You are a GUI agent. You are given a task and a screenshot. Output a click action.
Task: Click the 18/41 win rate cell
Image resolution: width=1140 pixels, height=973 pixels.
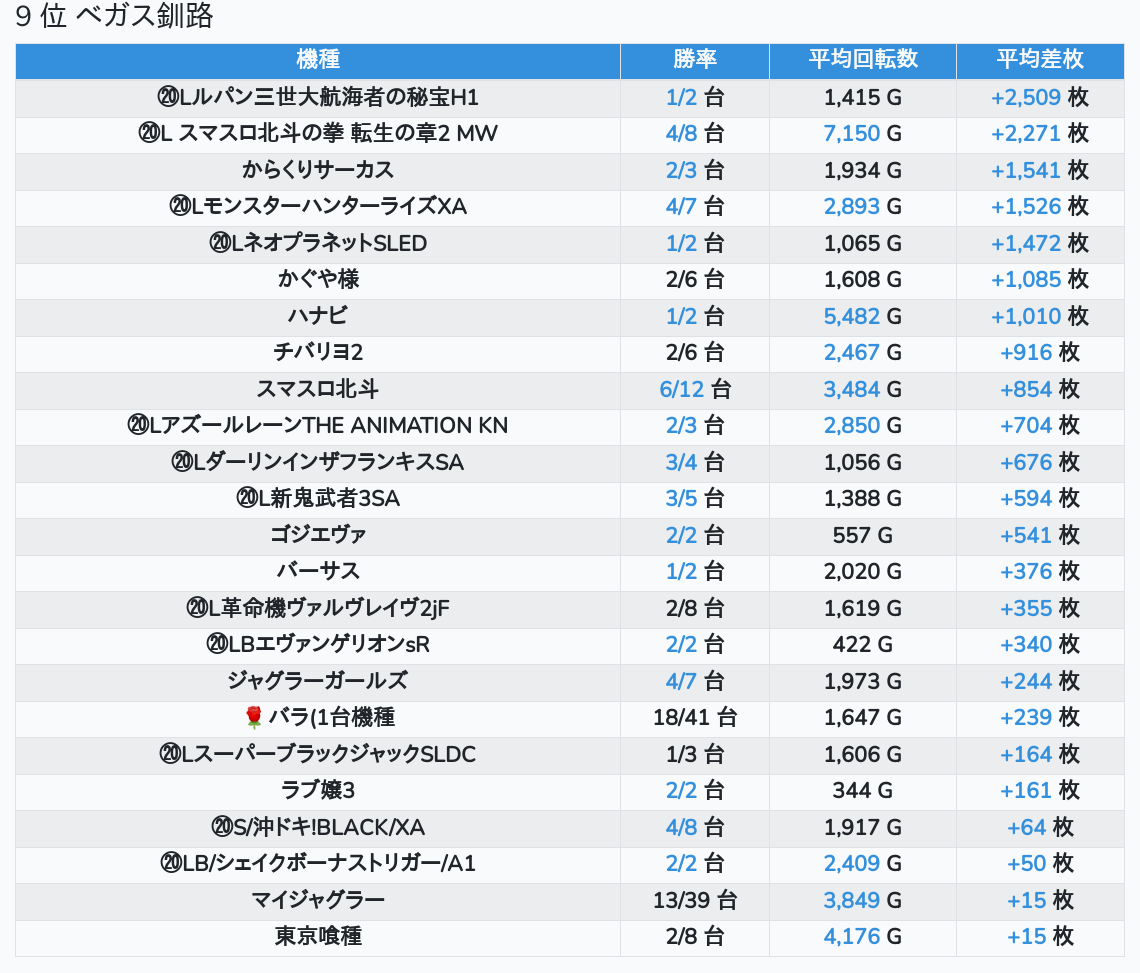pos(694,718)
